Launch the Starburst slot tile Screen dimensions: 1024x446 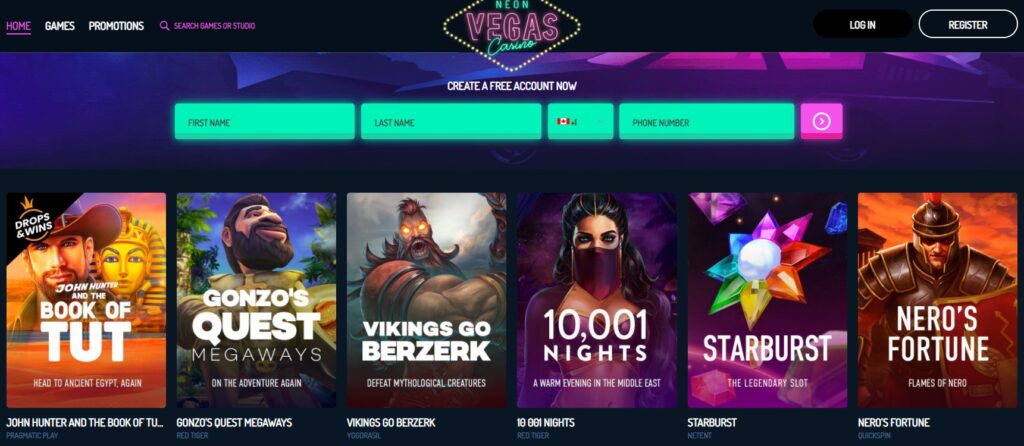(x=767, y=300)
